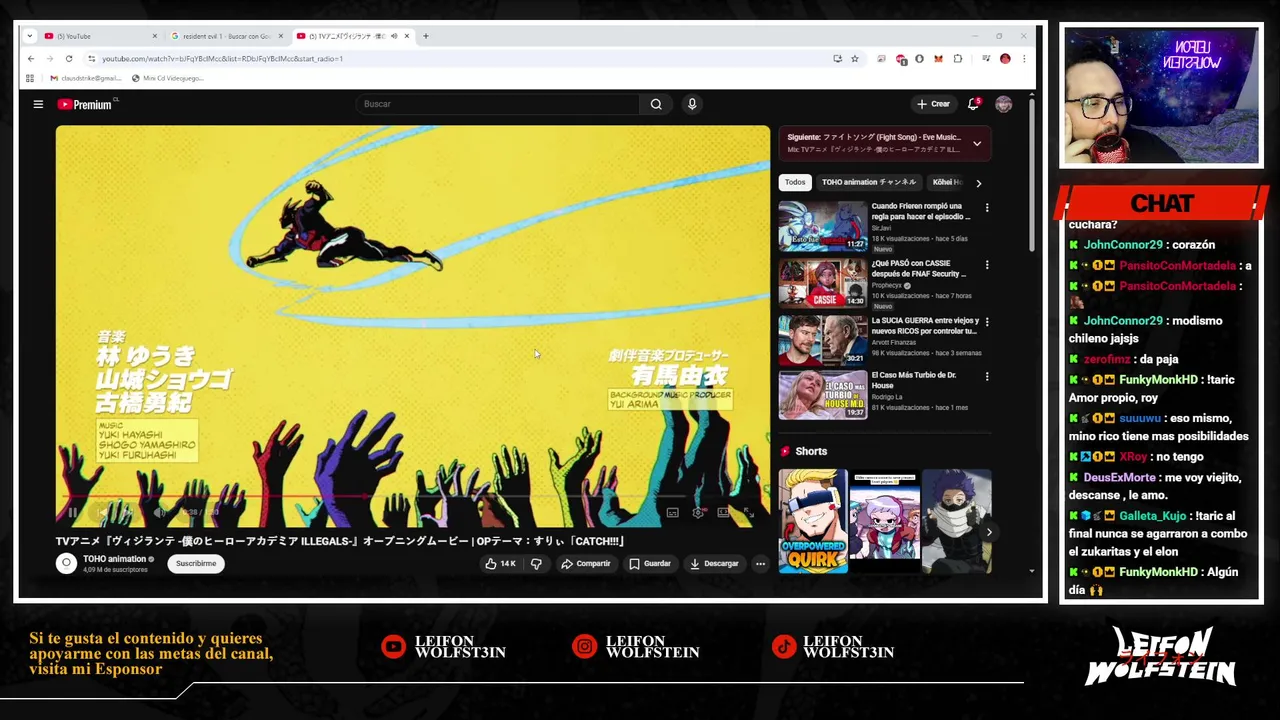This screenshot has width=1280, height=720.
Task: Open the video player settings gear
Action: (x=698, y=512)
